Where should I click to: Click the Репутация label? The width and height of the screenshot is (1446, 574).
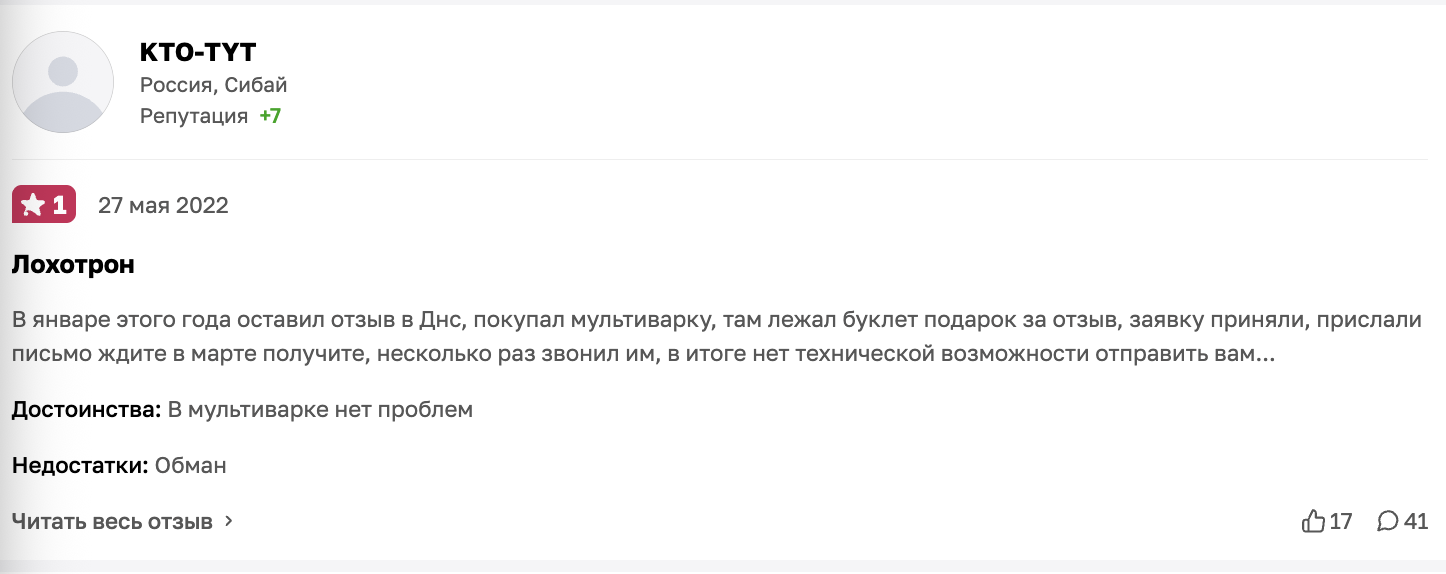[x=194, y=116]
